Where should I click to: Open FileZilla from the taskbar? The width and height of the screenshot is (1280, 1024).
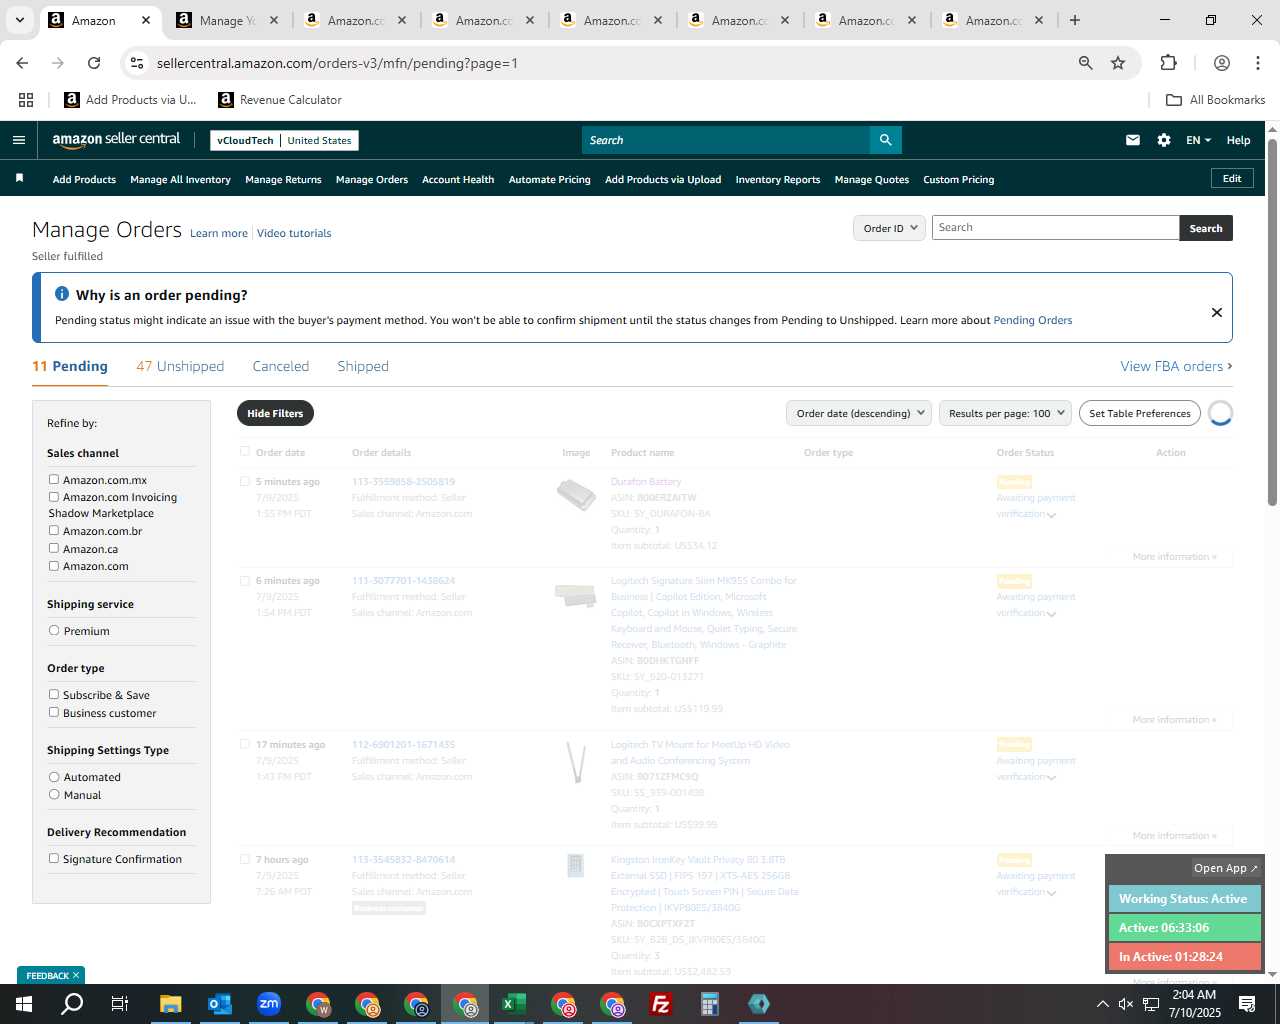661,1004
